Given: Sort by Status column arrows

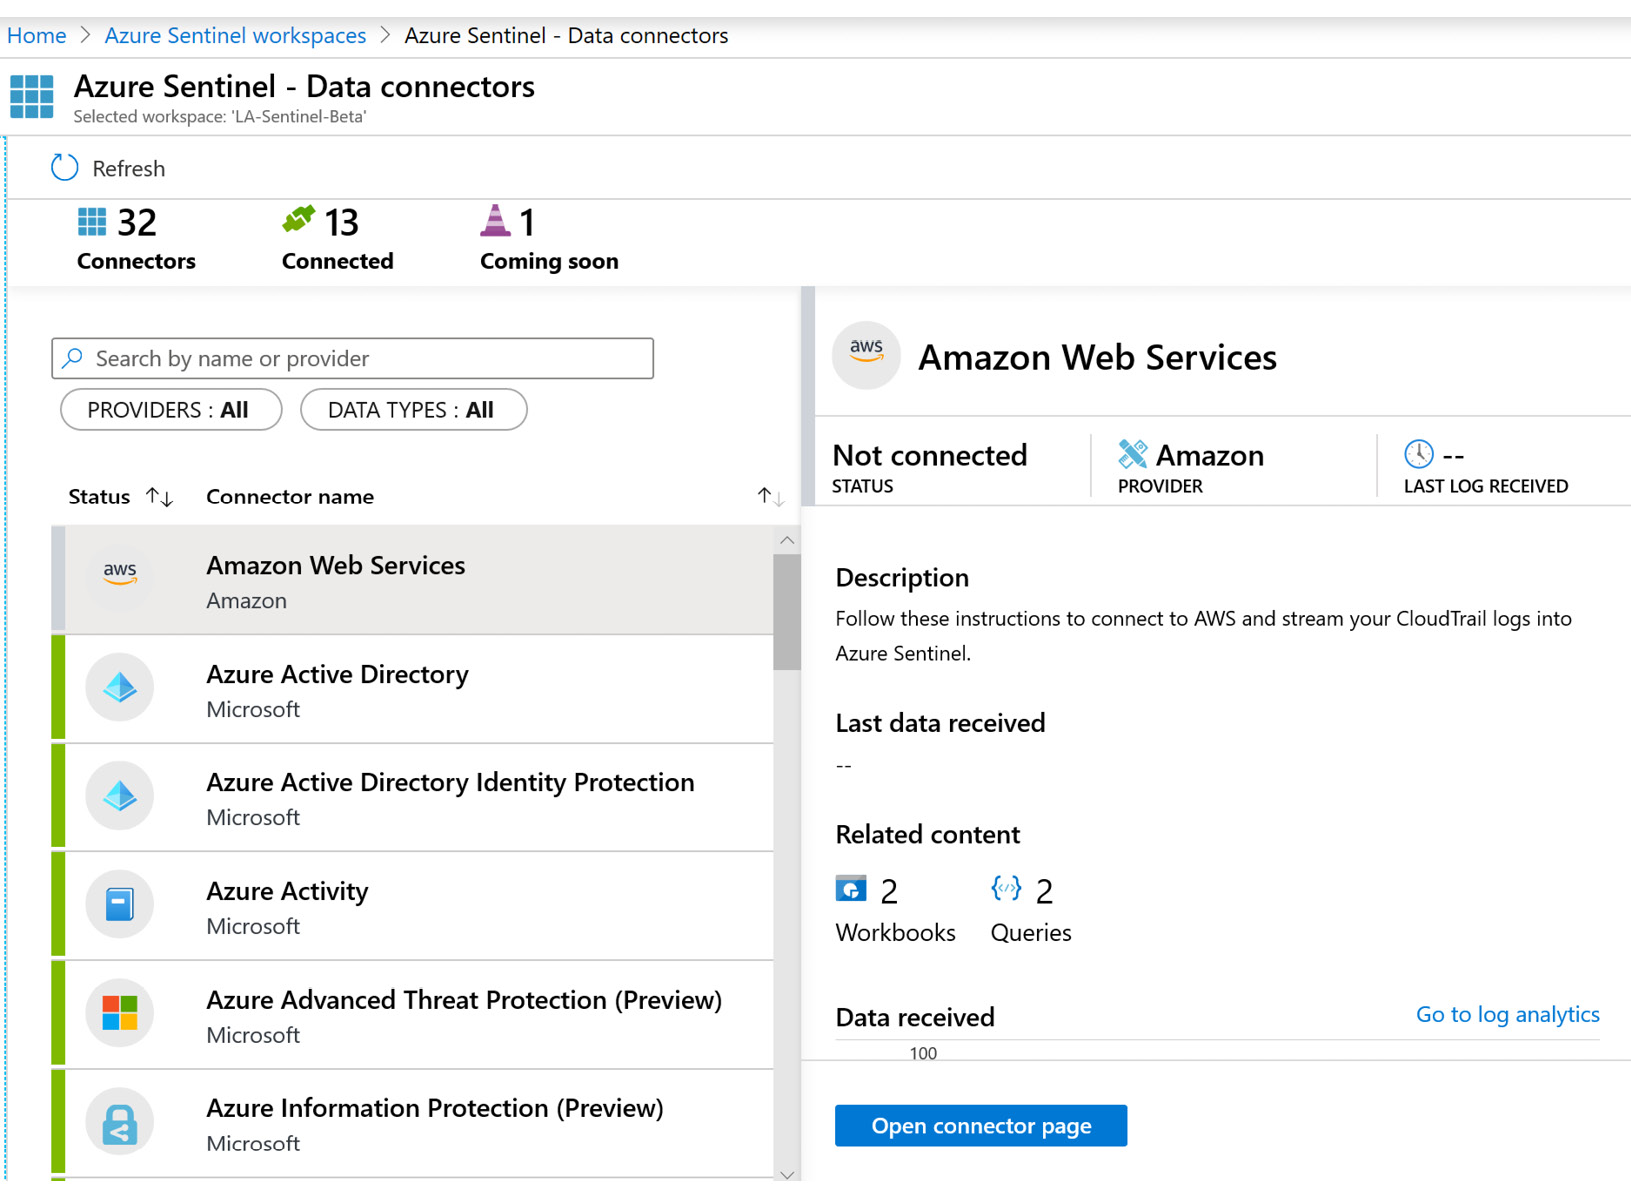Looking at the screenshot, I should pyautogui.click(x=159, y=497).
